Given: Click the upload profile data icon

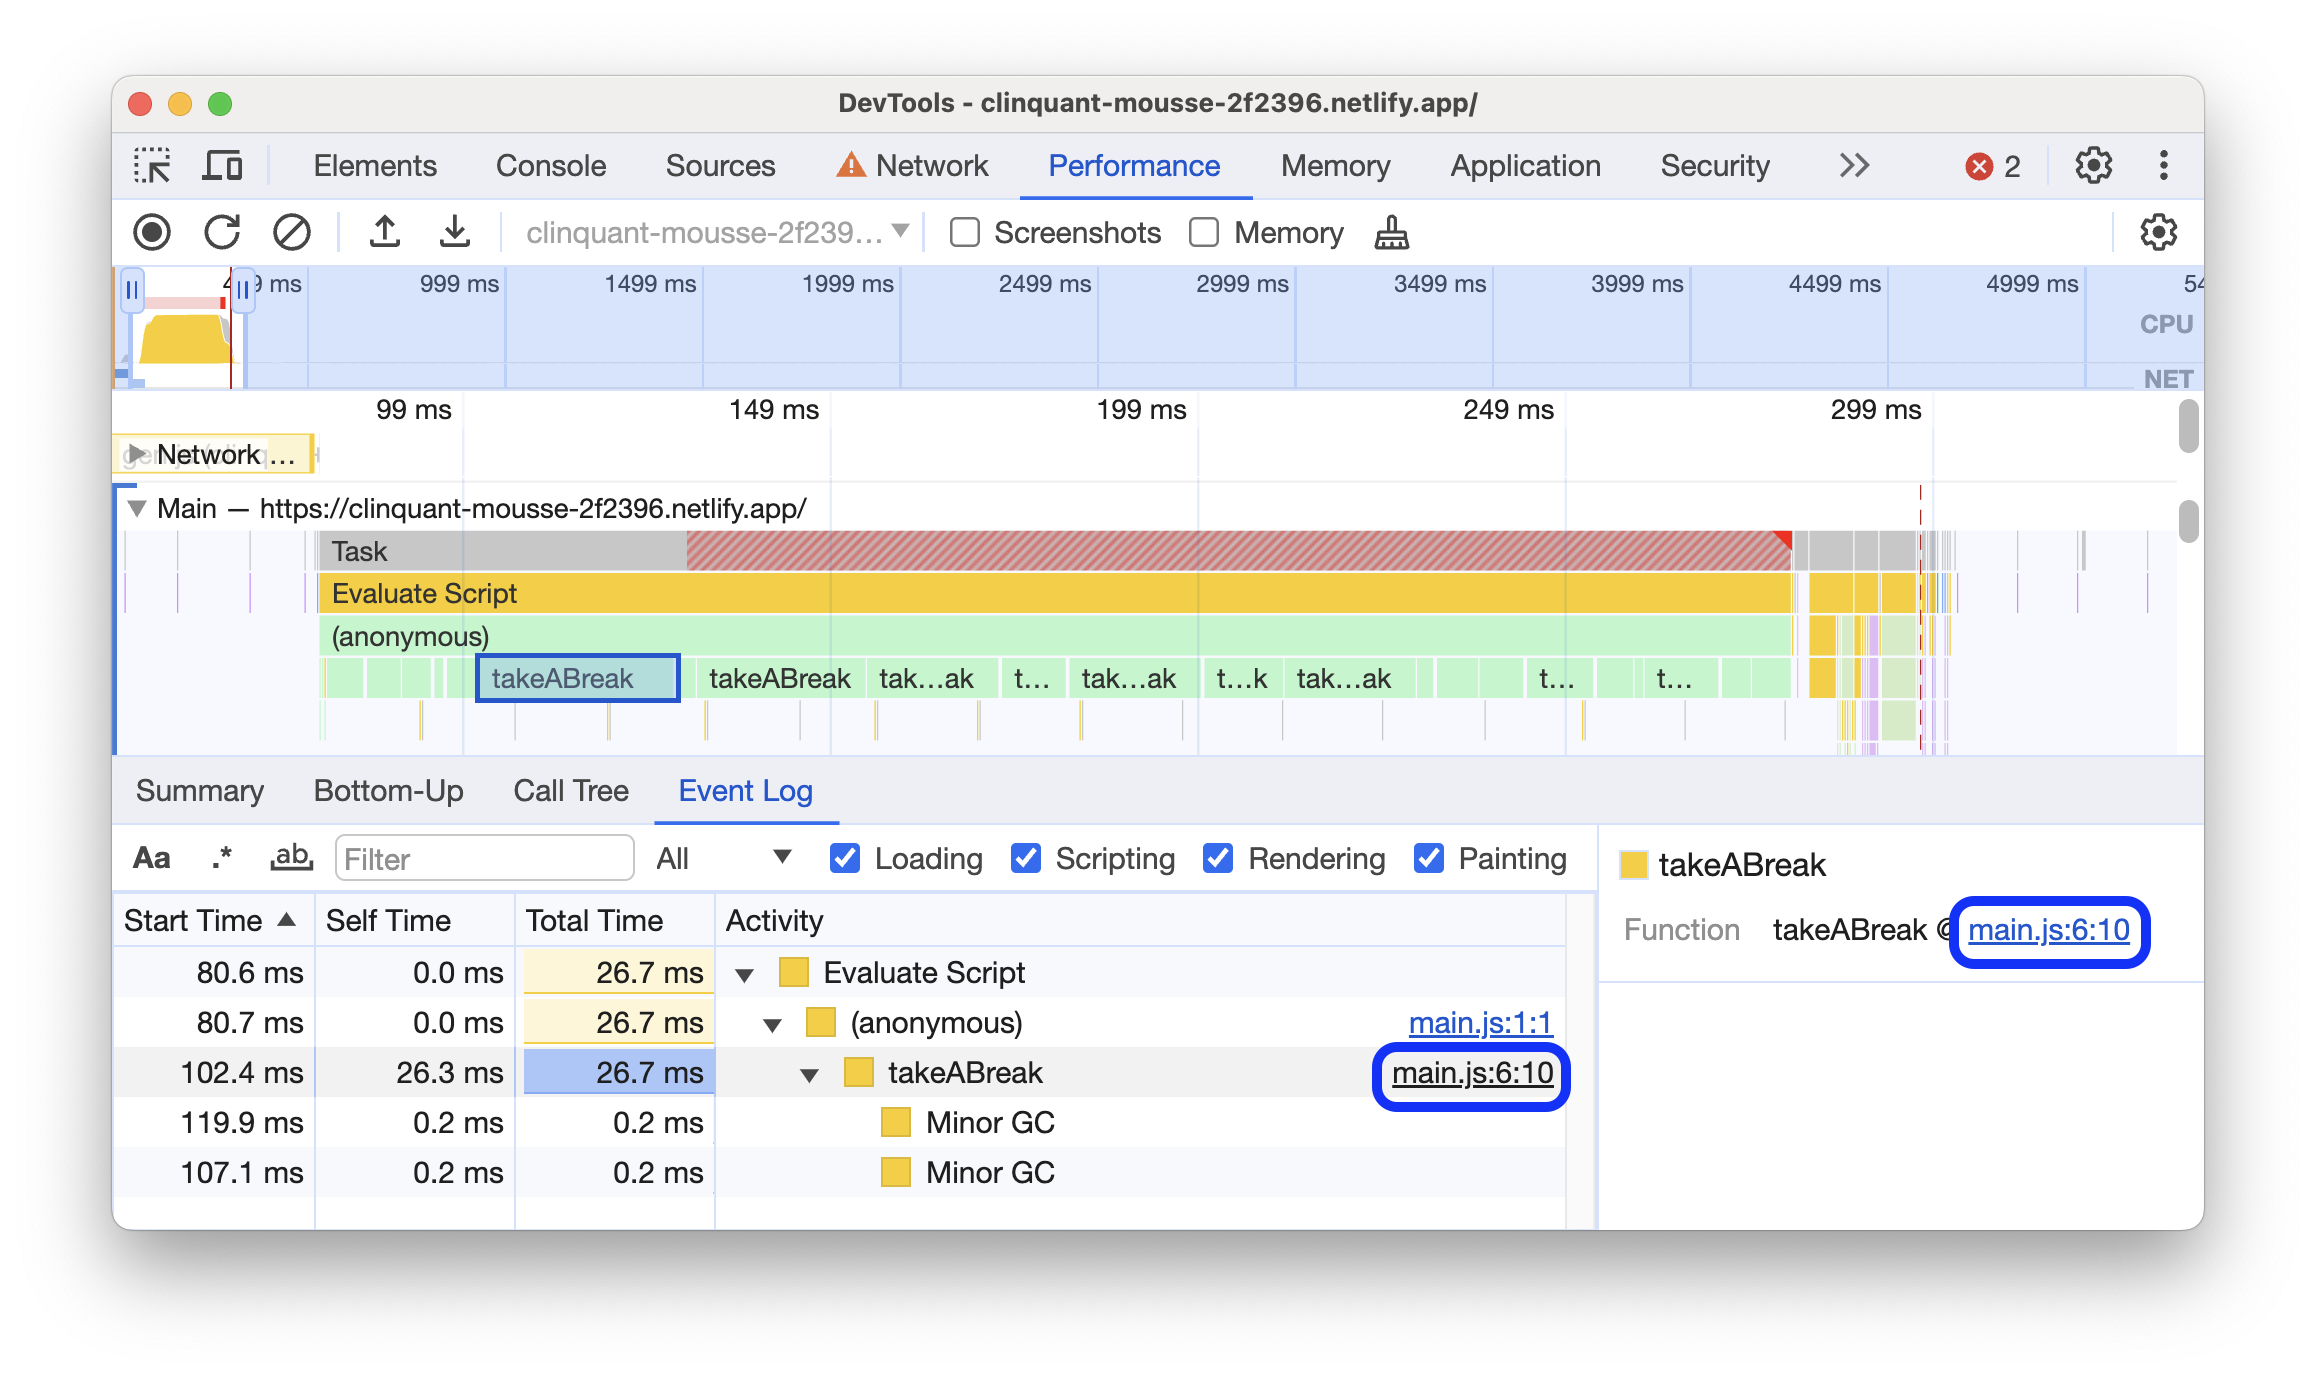Looking at the screenshot, I should pyautogui.click(x=381, y=231).
